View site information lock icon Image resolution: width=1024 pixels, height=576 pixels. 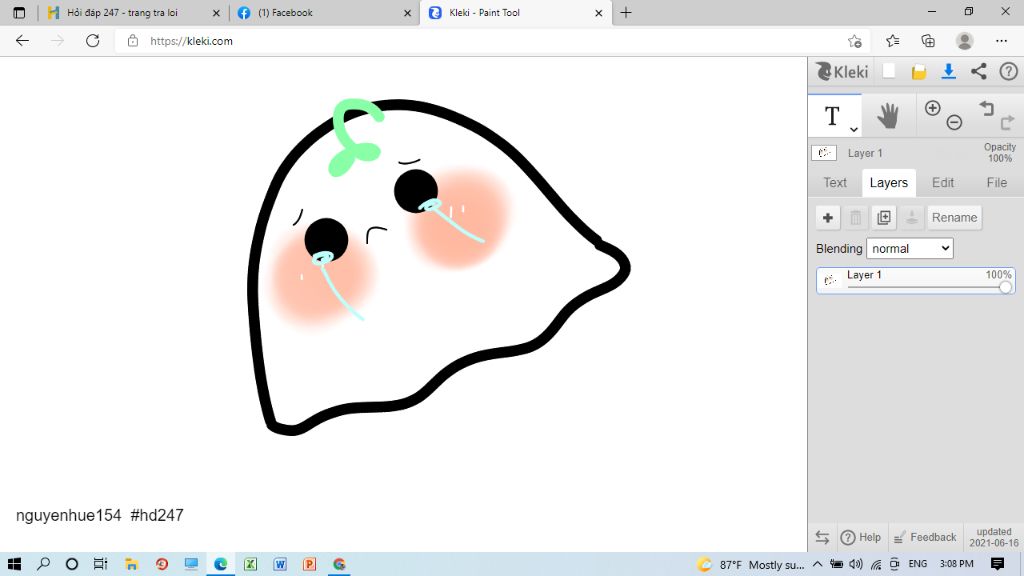coord(133,40)
